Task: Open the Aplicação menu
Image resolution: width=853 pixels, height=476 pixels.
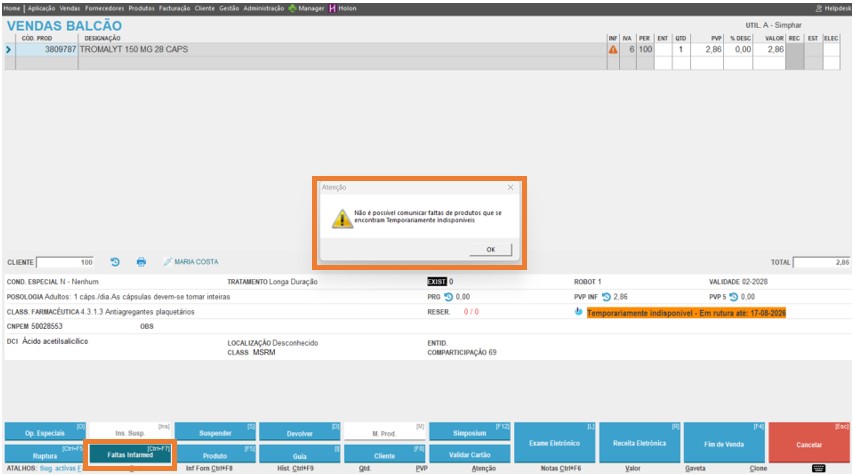Action: click(x=41, y=8)
